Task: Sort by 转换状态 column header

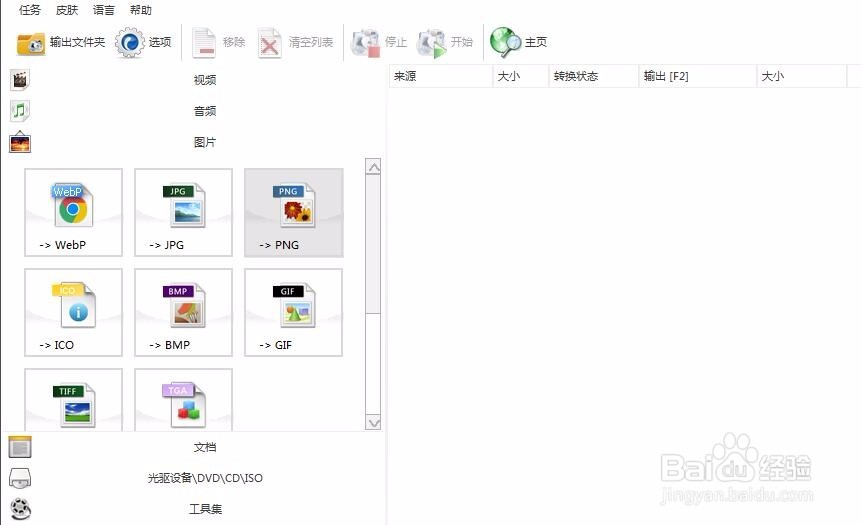Action: click(x=593, y=76)
